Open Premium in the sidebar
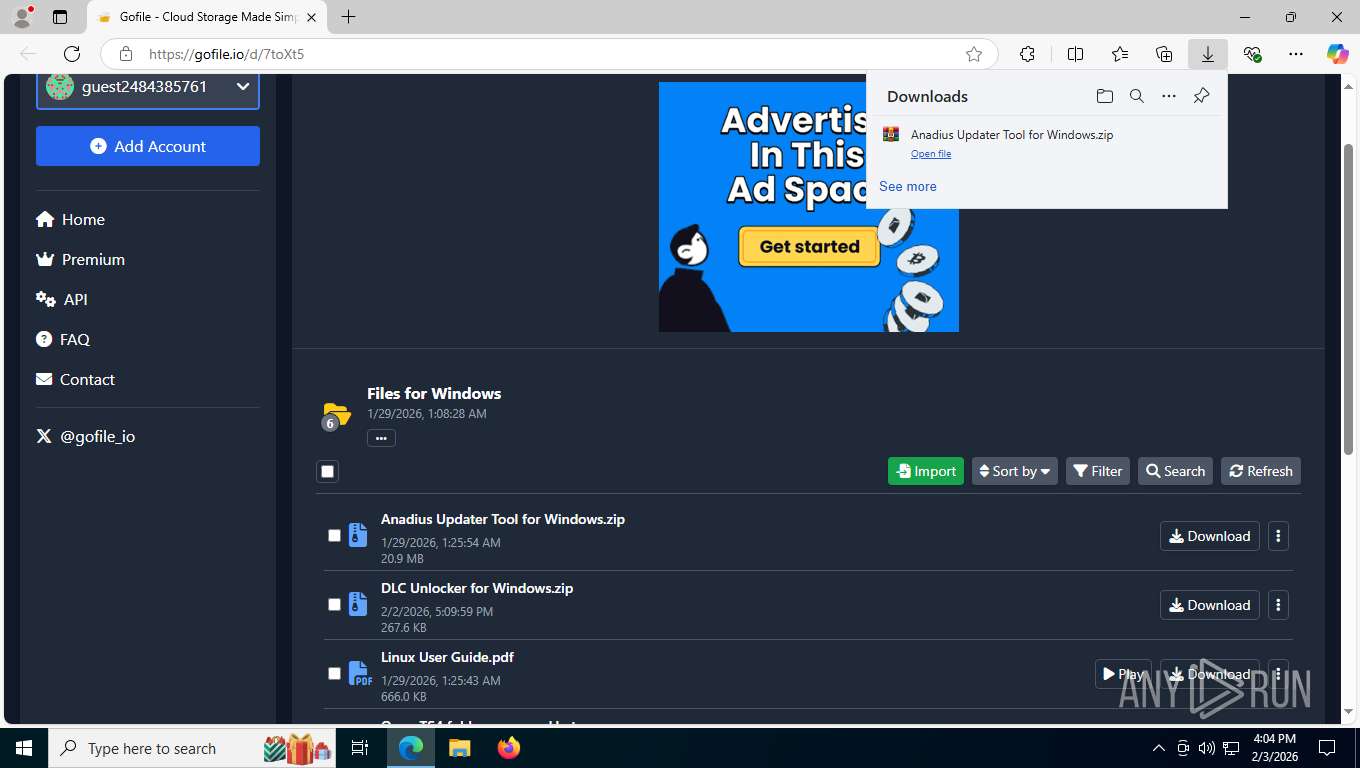 pyautogui.click(x=80, y=259)
